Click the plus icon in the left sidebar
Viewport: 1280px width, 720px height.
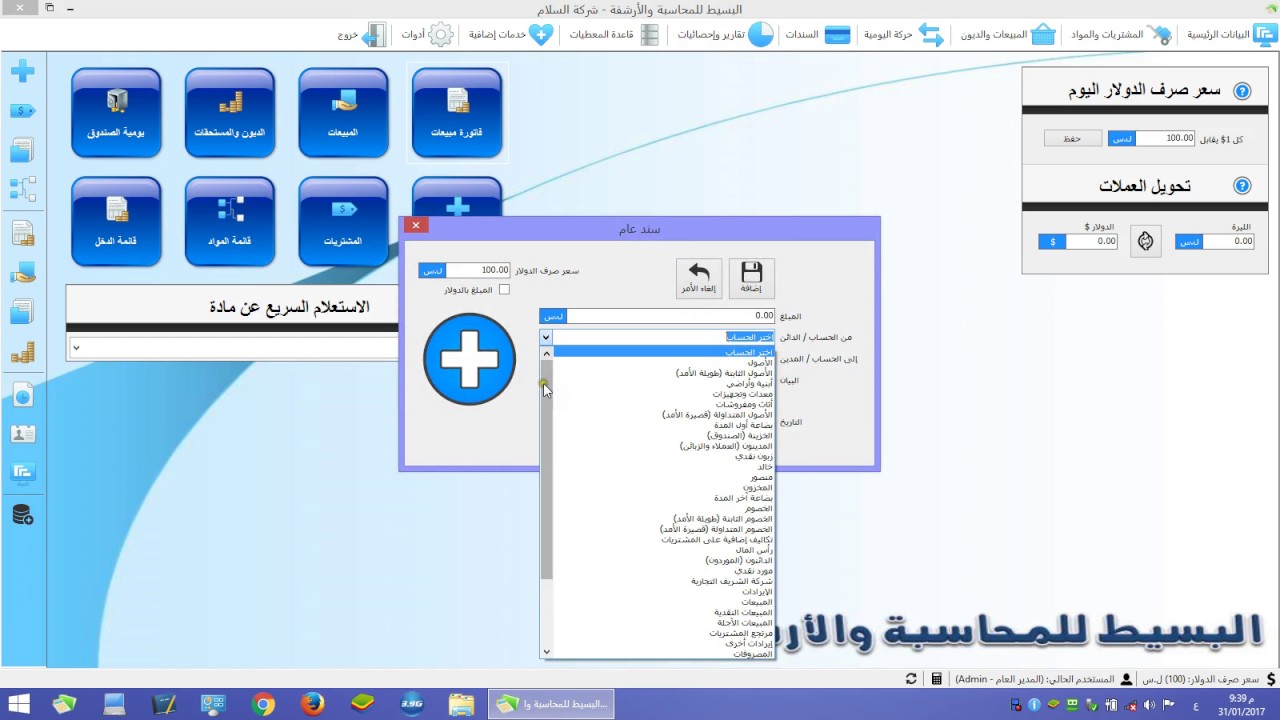[x=22, y=72]
